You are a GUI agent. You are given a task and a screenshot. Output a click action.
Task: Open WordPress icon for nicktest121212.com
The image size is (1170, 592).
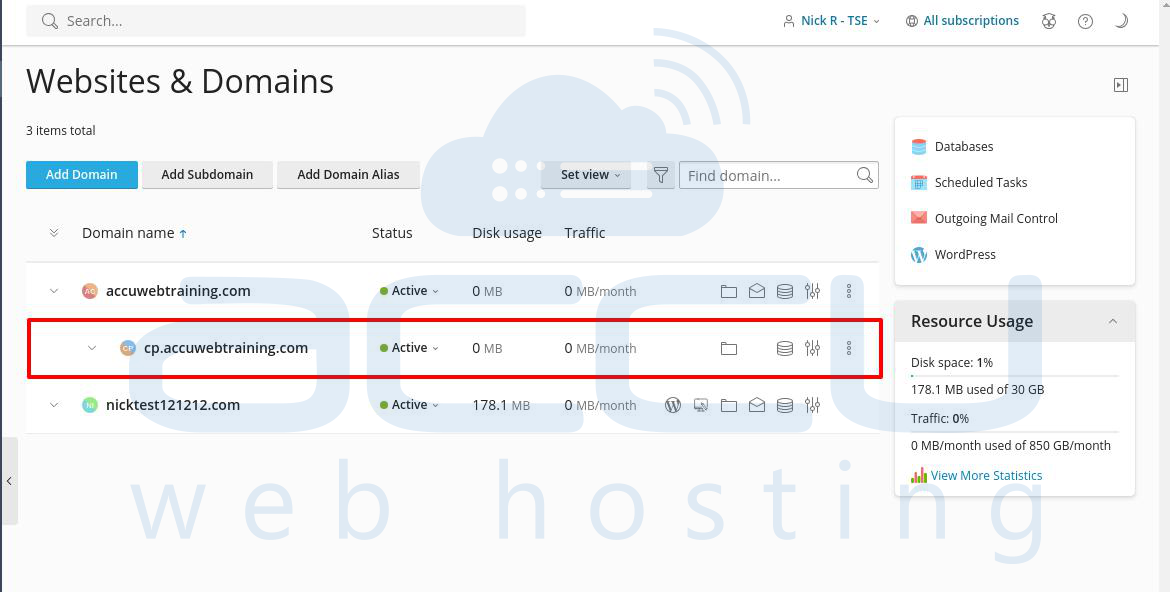[x=673, y=405]
